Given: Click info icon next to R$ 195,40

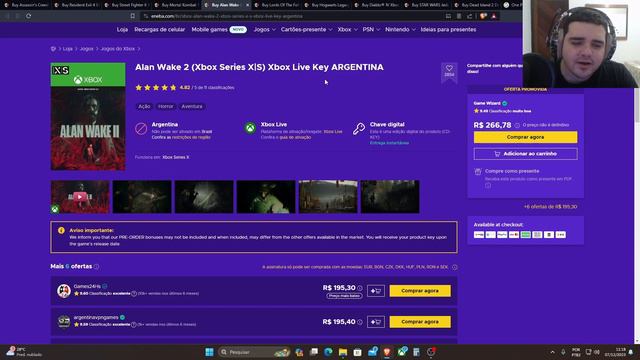Looking at the screenshot, I should (x=360, y=322).
